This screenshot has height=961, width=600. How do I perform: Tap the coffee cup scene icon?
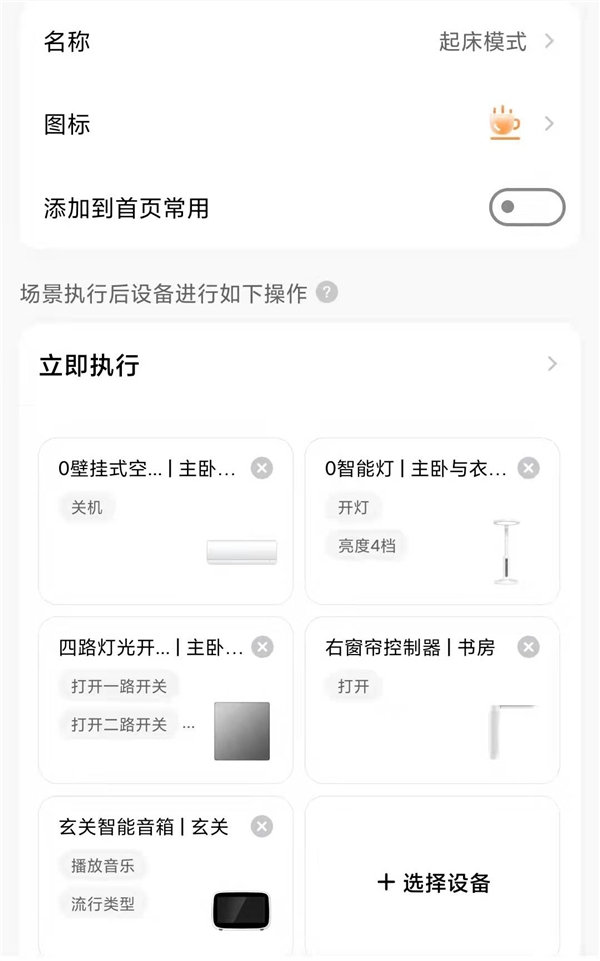(x=504, y=124)
